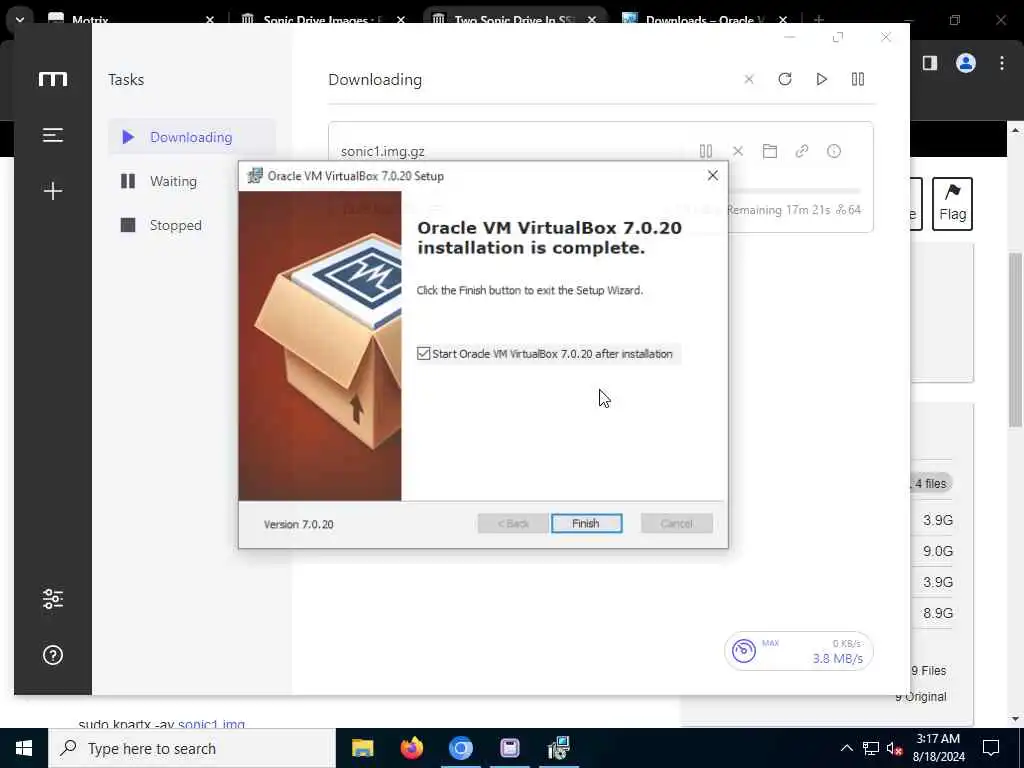
Task: Show hidden system tray icons
Action: click(846, 748)
